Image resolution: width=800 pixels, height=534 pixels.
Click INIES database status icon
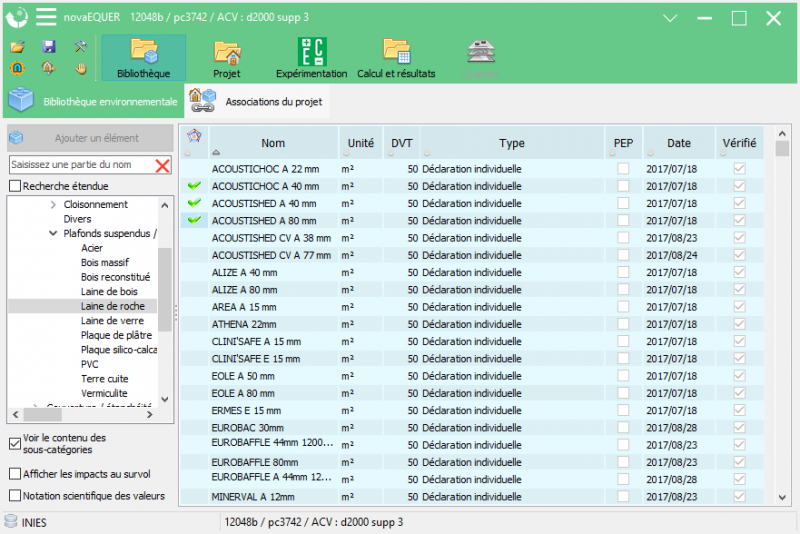(x=11, y=522)
